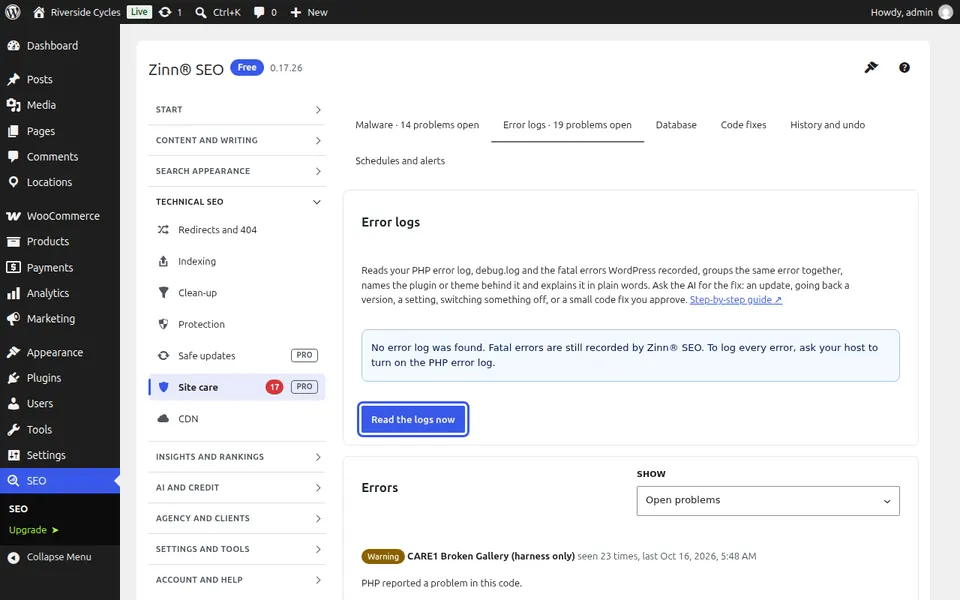
Task: Open the updates icon in admin bar
Action: coord(170,12)
